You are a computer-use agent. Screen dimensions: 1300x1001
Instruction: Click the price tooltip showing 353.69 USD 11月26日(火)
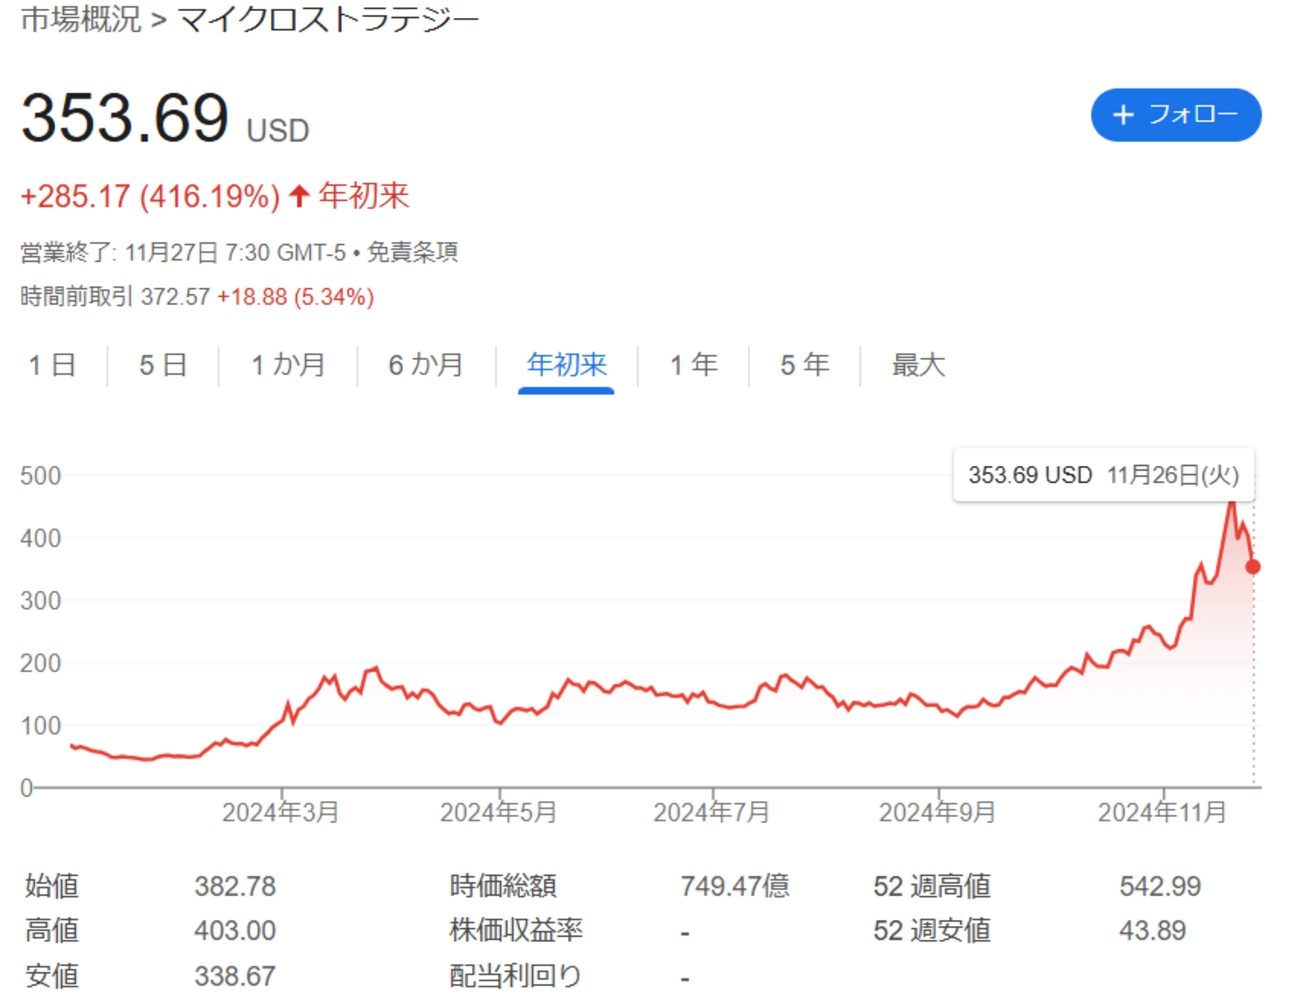coord(1103,475)
